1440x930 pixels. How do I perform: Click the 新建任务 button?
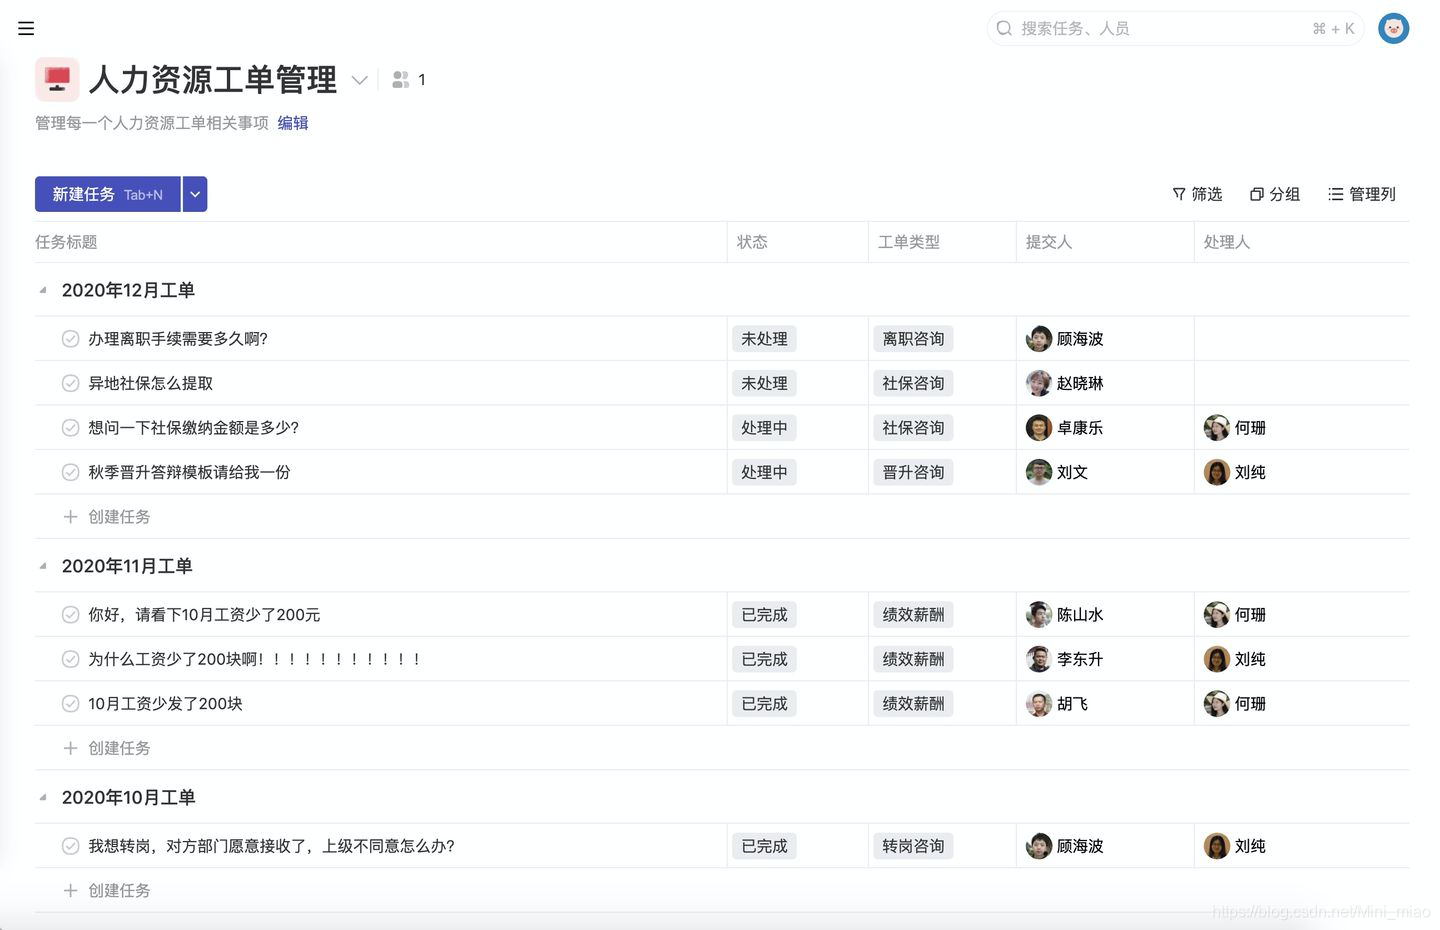point(105,194)
